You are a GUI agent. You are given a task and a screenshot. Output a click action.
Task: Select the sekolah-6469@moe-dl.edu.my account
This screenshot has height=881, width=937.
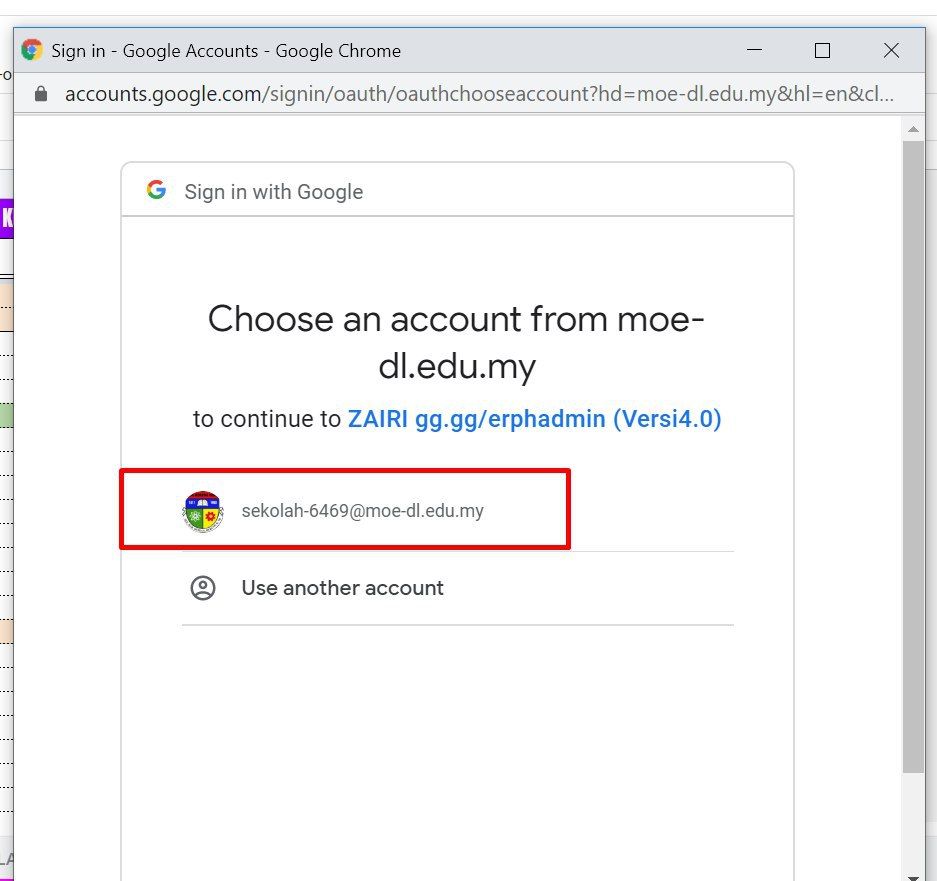[x=362, y=511]
